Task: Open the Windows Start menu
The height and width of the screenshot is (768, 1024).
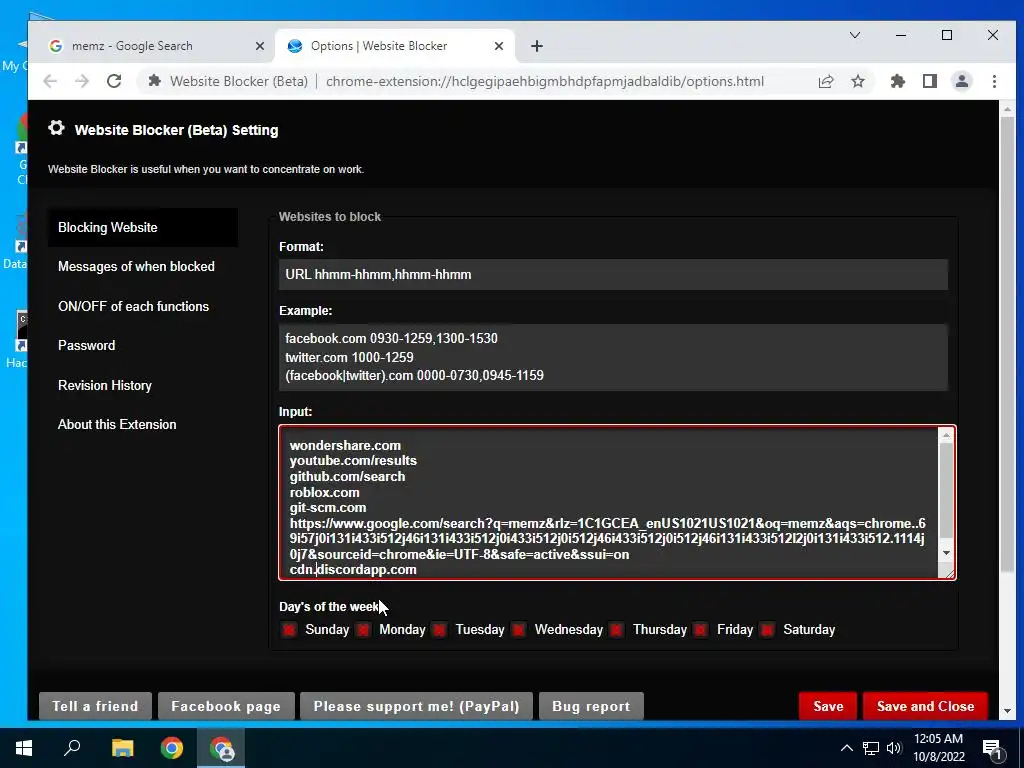Action: click(24, 748)
